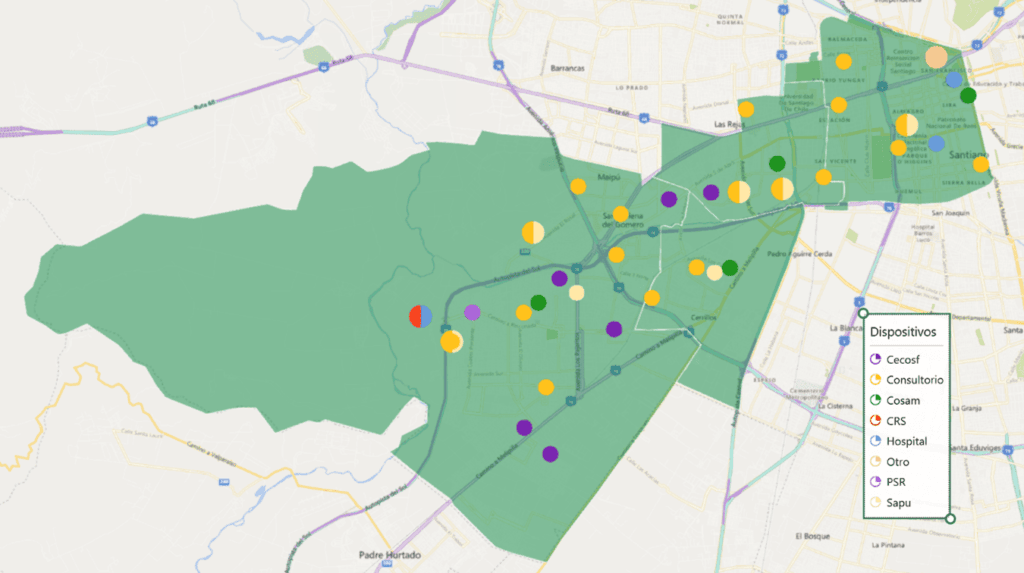Click the peach Otro marker at top right
This screenshot has width=1024, height=573.
(x=936, y=57)
